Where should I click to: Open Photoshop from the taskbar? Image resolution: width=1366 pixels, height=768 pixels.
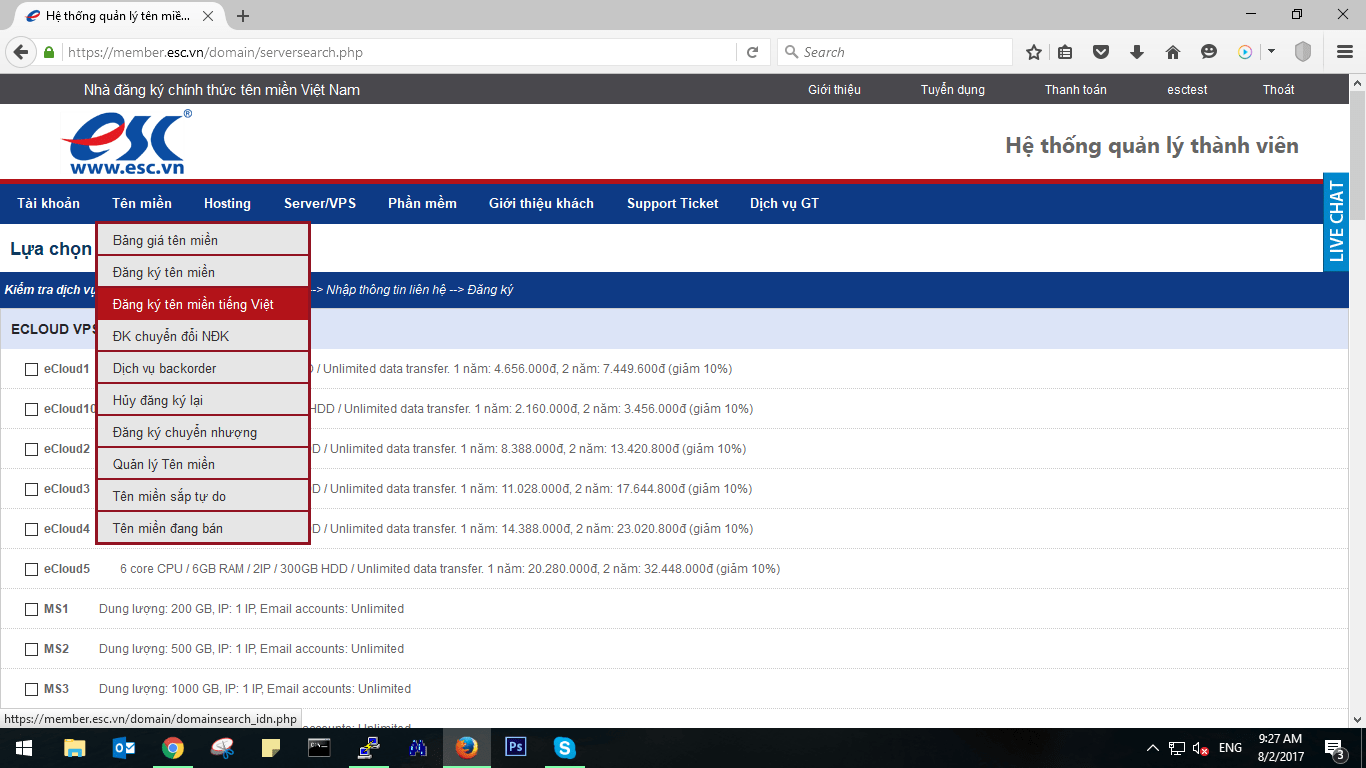(516, 747)
